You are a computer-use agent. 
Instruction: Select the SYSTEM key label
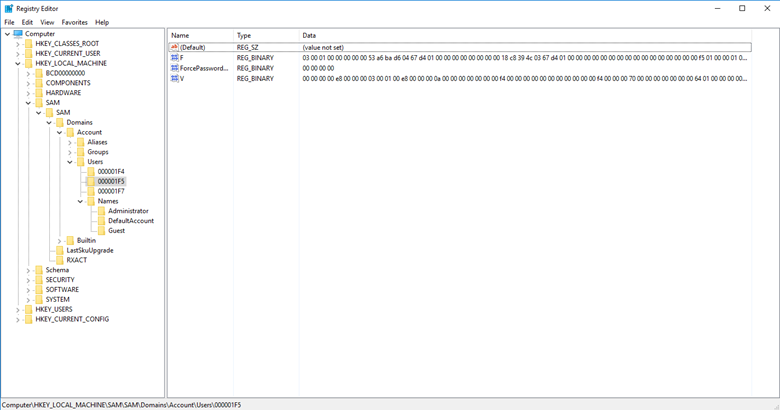pyautogui.click(x=58, y=300)
